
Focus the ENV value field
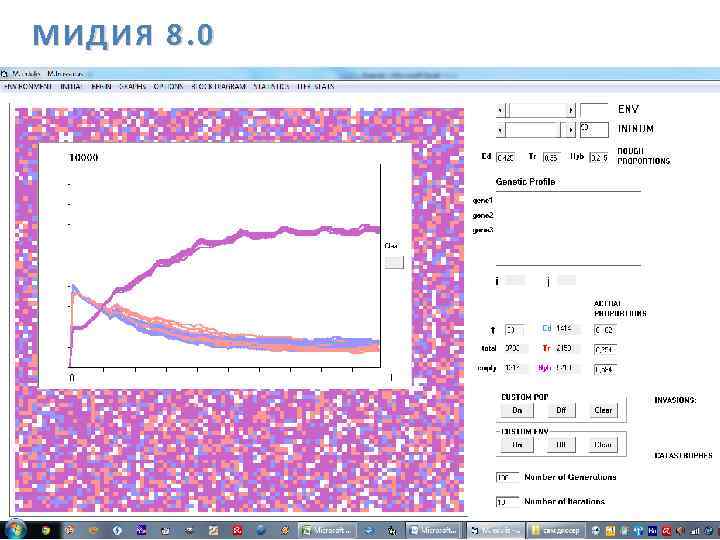pos(594,110)
